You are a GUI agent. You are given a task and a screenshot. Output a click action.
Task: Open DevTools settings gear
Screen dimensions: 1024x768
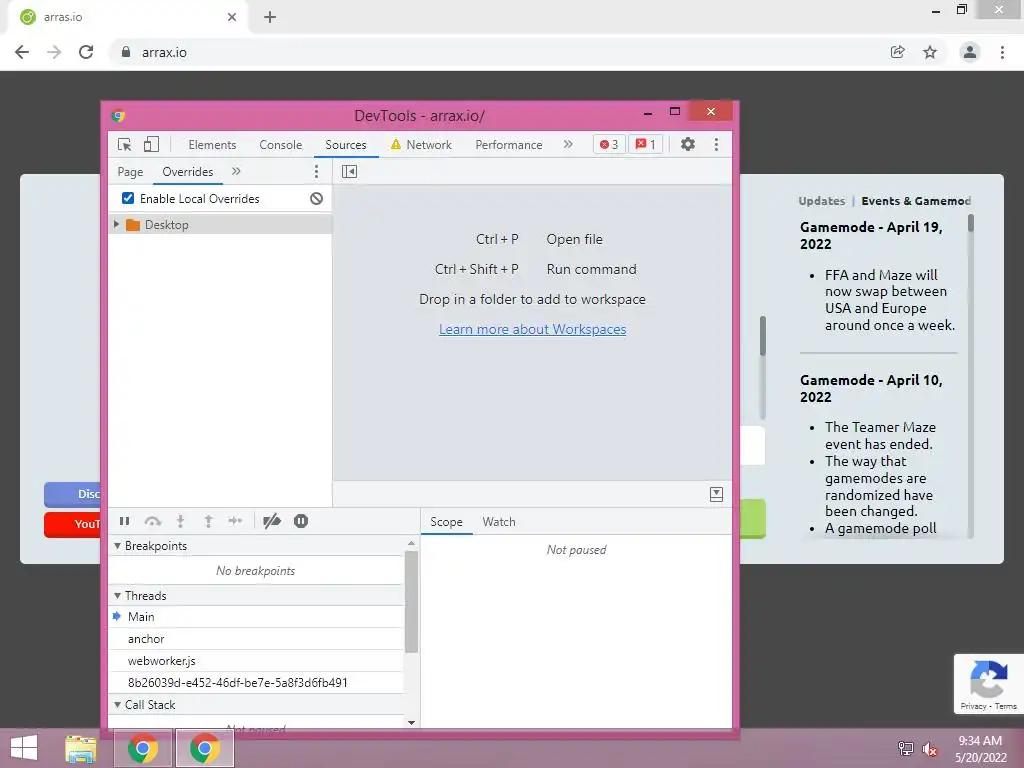click(x=688, y=144)
